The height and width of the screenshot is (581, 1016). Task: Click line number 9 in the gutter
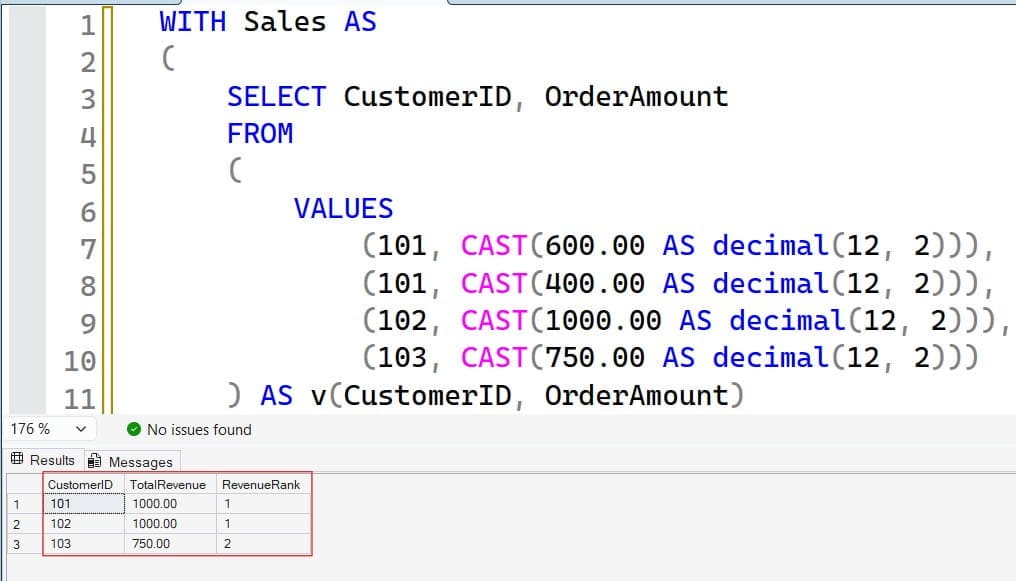tap(88, 324)
